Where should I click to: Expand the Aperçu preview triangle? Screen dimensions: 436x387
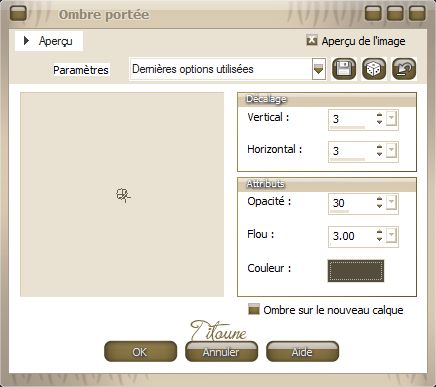pyautogui.click(x=26, y=41)
